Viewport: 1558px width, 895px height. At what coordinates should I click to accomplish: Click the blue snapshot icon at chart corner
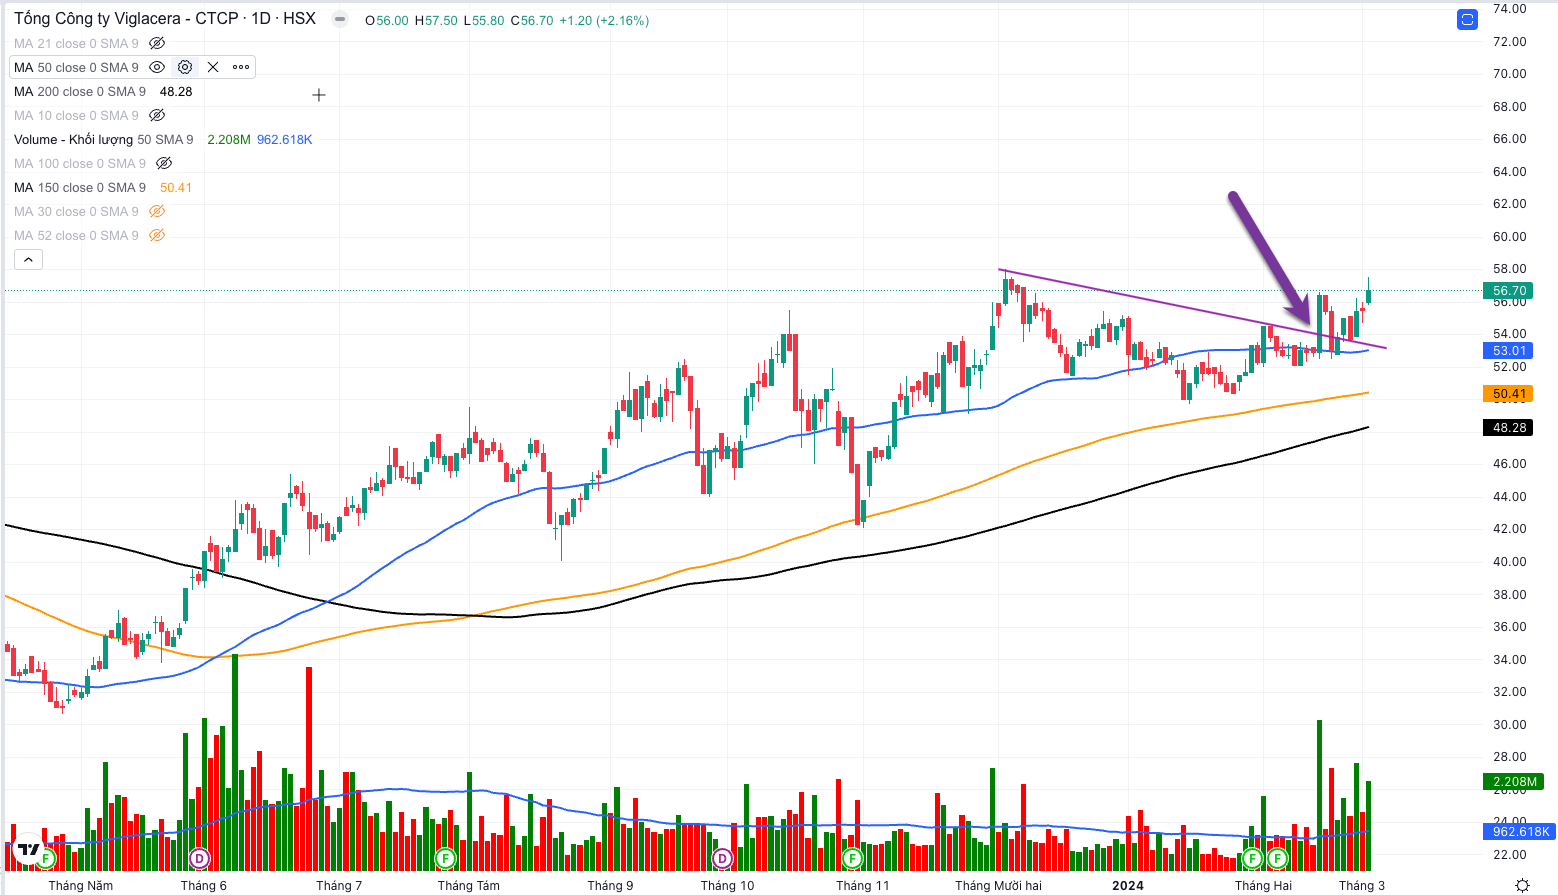point(1467,19)
